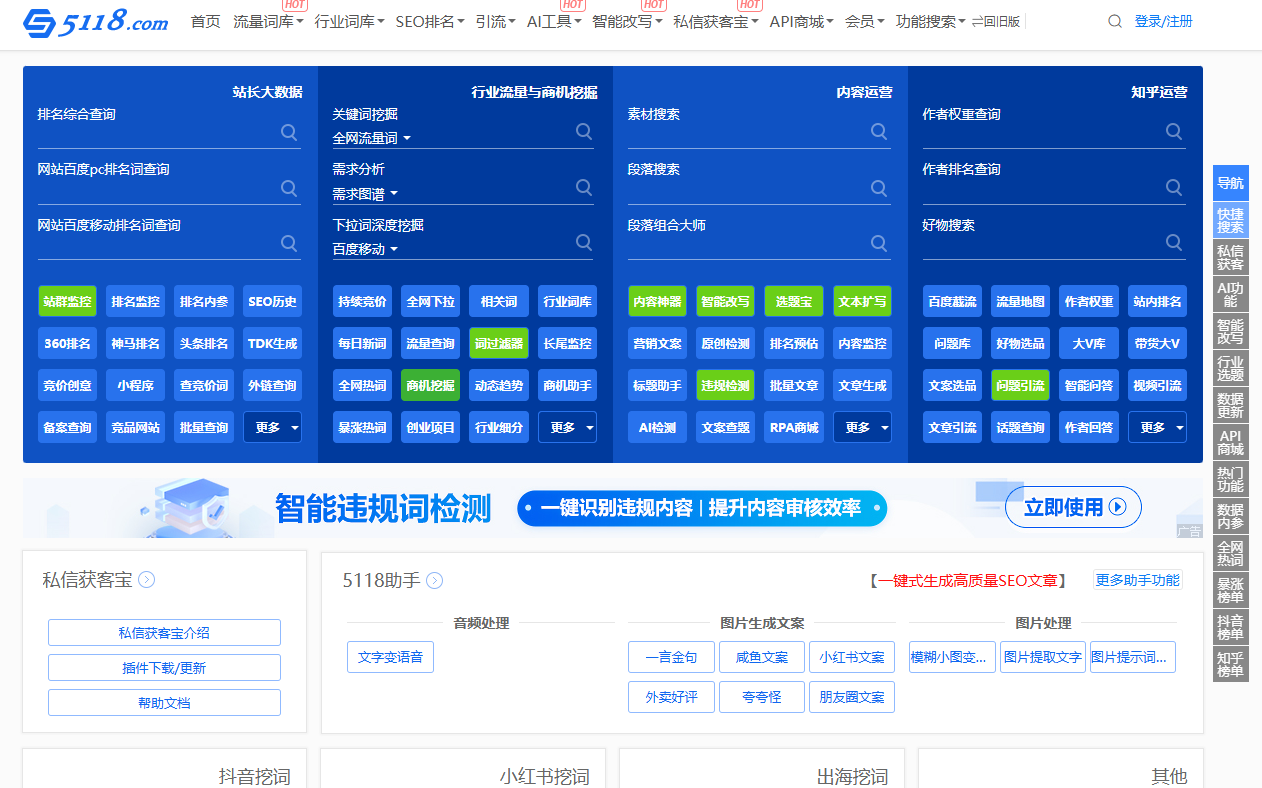Click arrow icon beside 私信获客宝 heading

click(x=147, y=580)
